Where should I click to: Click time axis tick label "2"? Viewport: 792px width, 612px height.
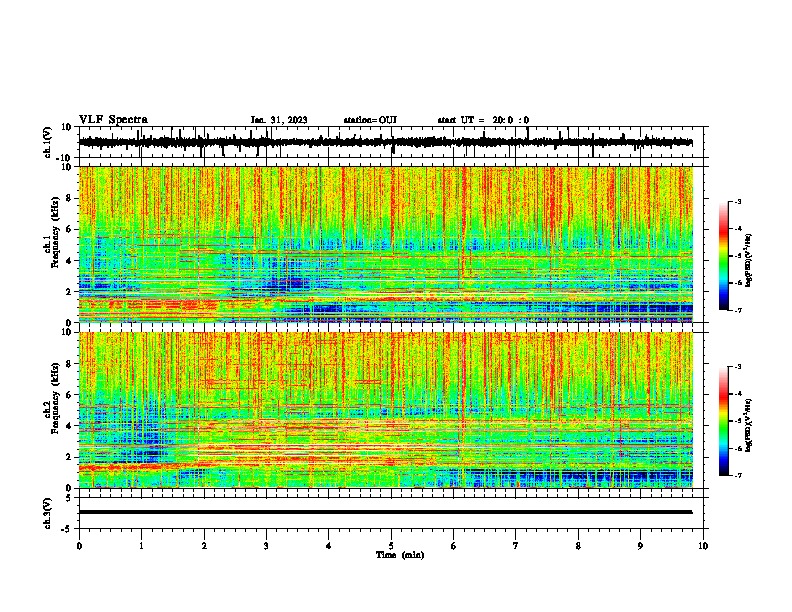pos(204,546)
